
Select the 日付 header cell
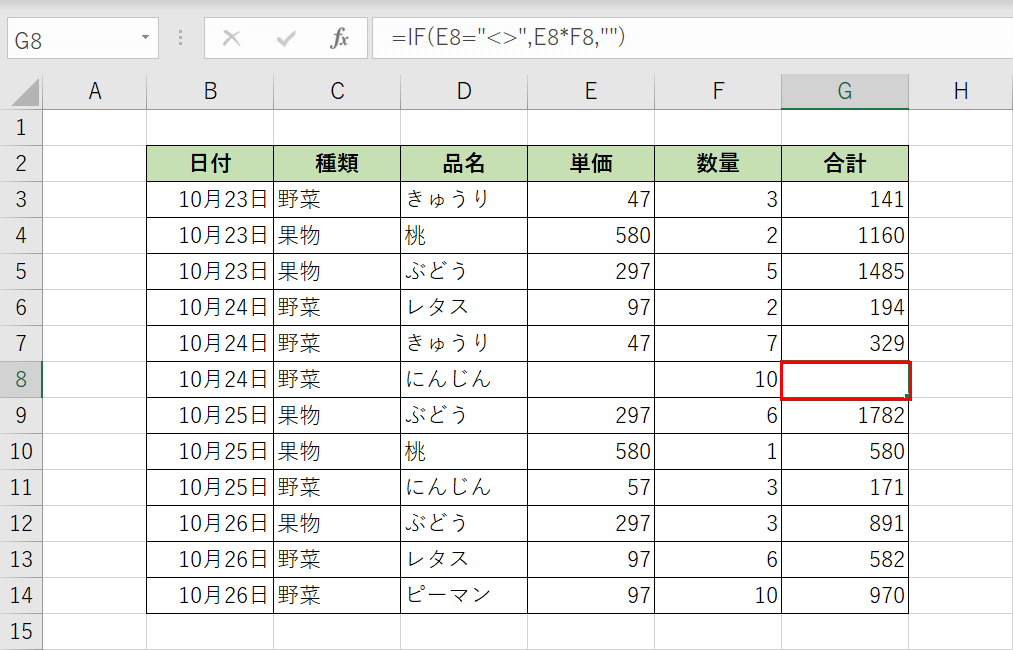[210, 162]
